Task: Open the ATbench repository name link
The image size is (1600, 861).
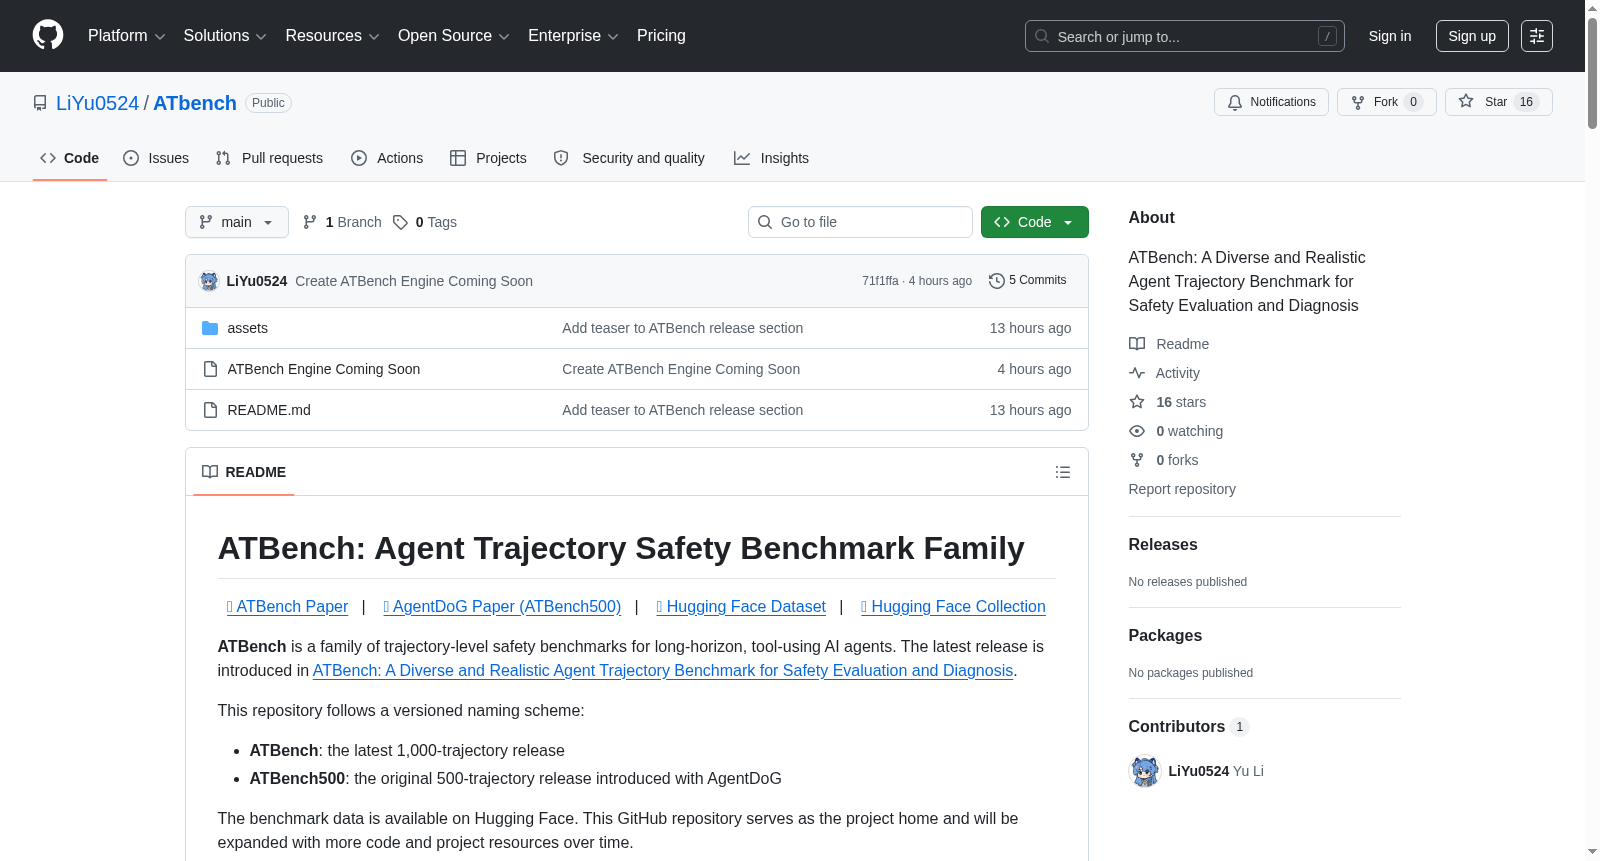Action: coord(195,103)
